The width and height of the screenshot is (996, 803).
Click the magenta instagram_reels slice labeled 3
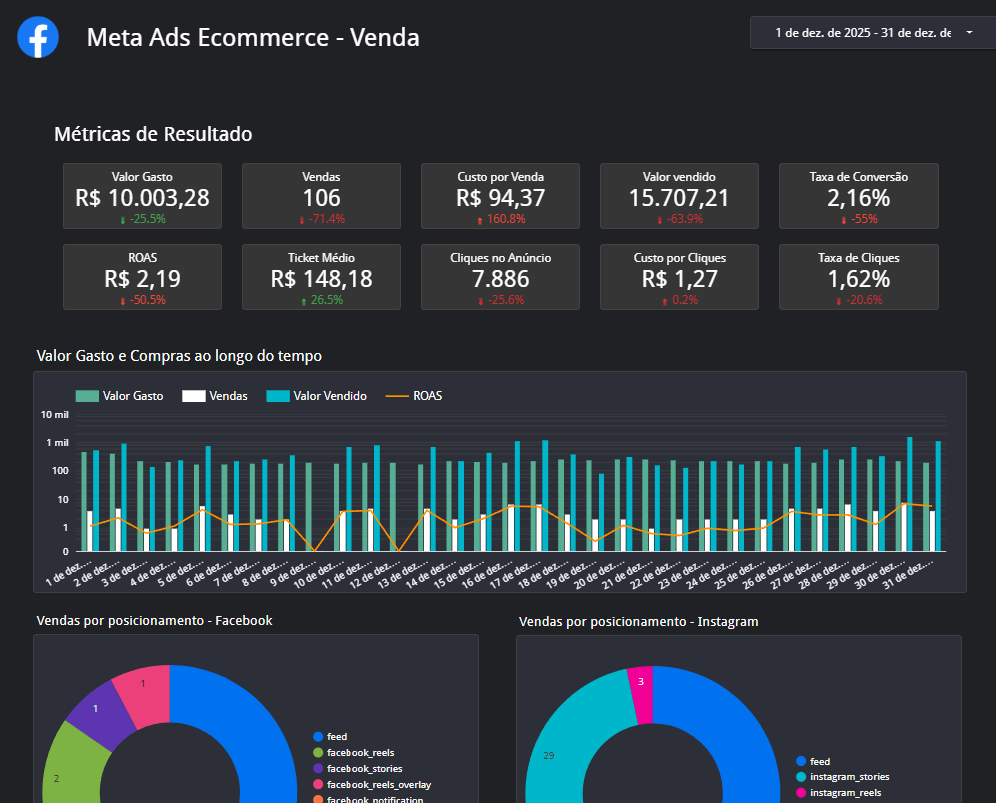pyautogui.click(x=640, y=692)
